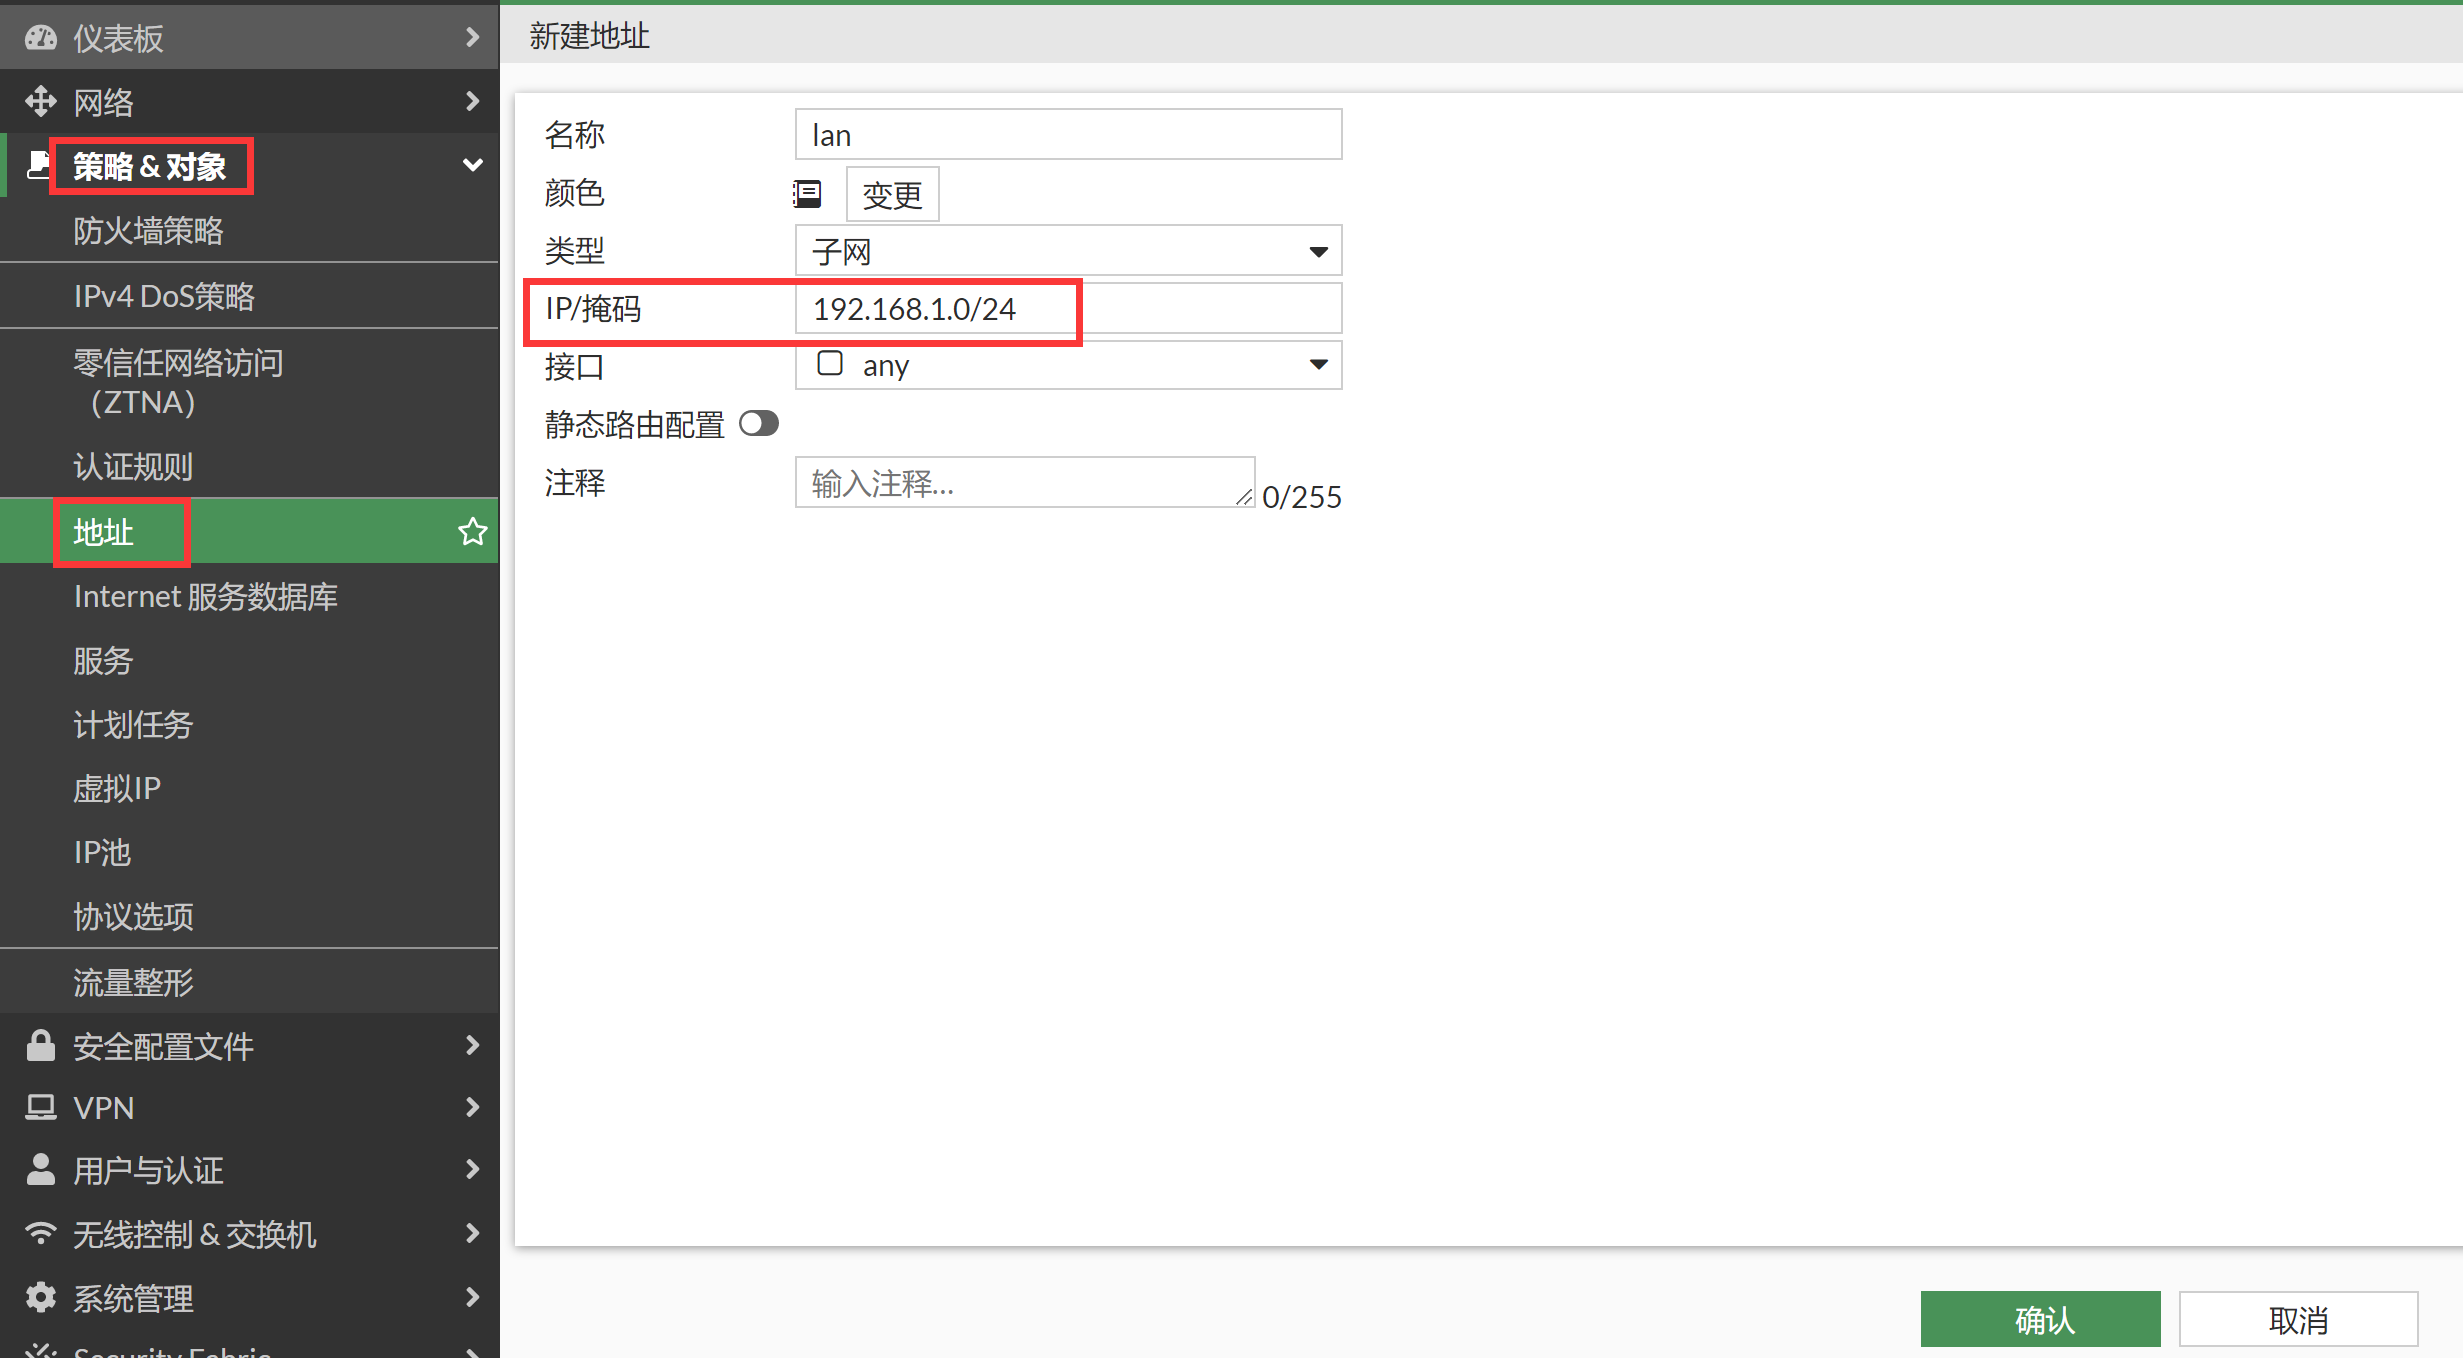
Task: Open 虚拟IP menu item
Action: [x=117, y=788]
